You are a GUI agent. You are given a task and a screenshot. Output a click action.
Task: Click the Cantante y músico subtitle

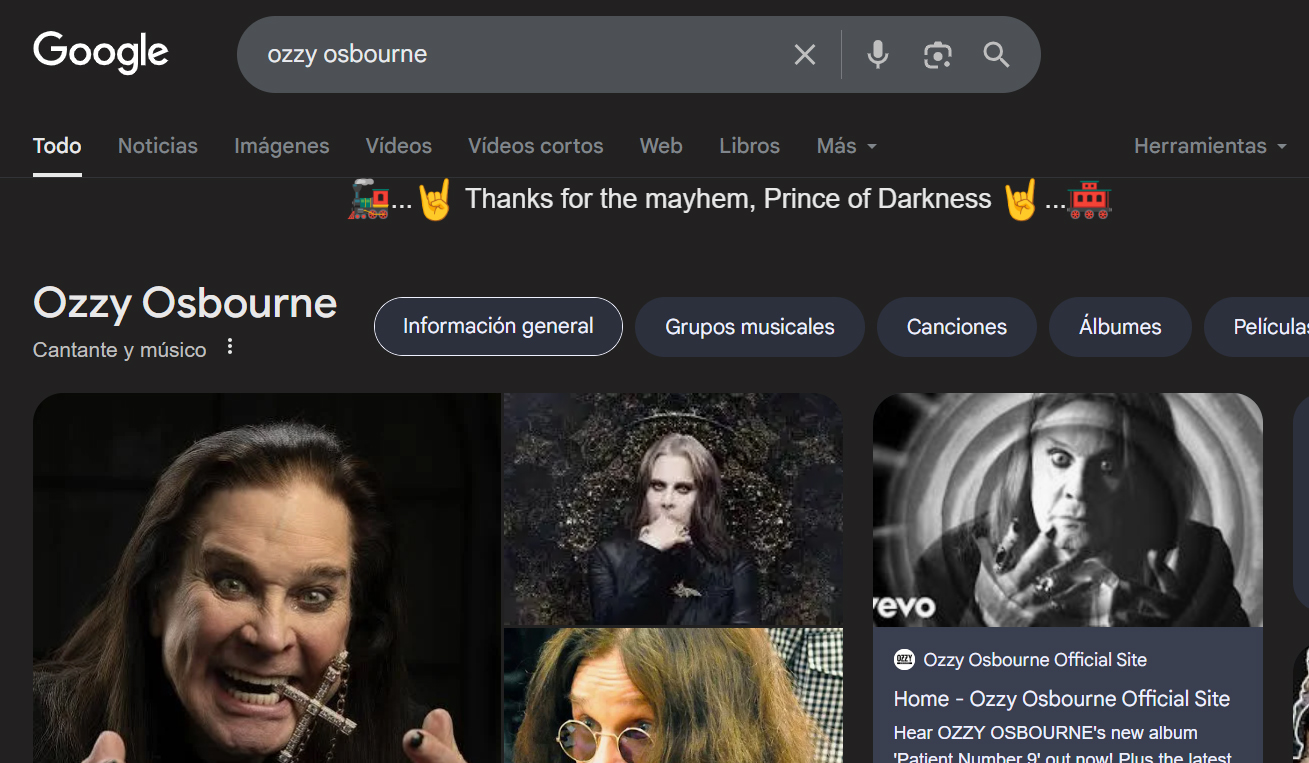[x=120, y=350]
